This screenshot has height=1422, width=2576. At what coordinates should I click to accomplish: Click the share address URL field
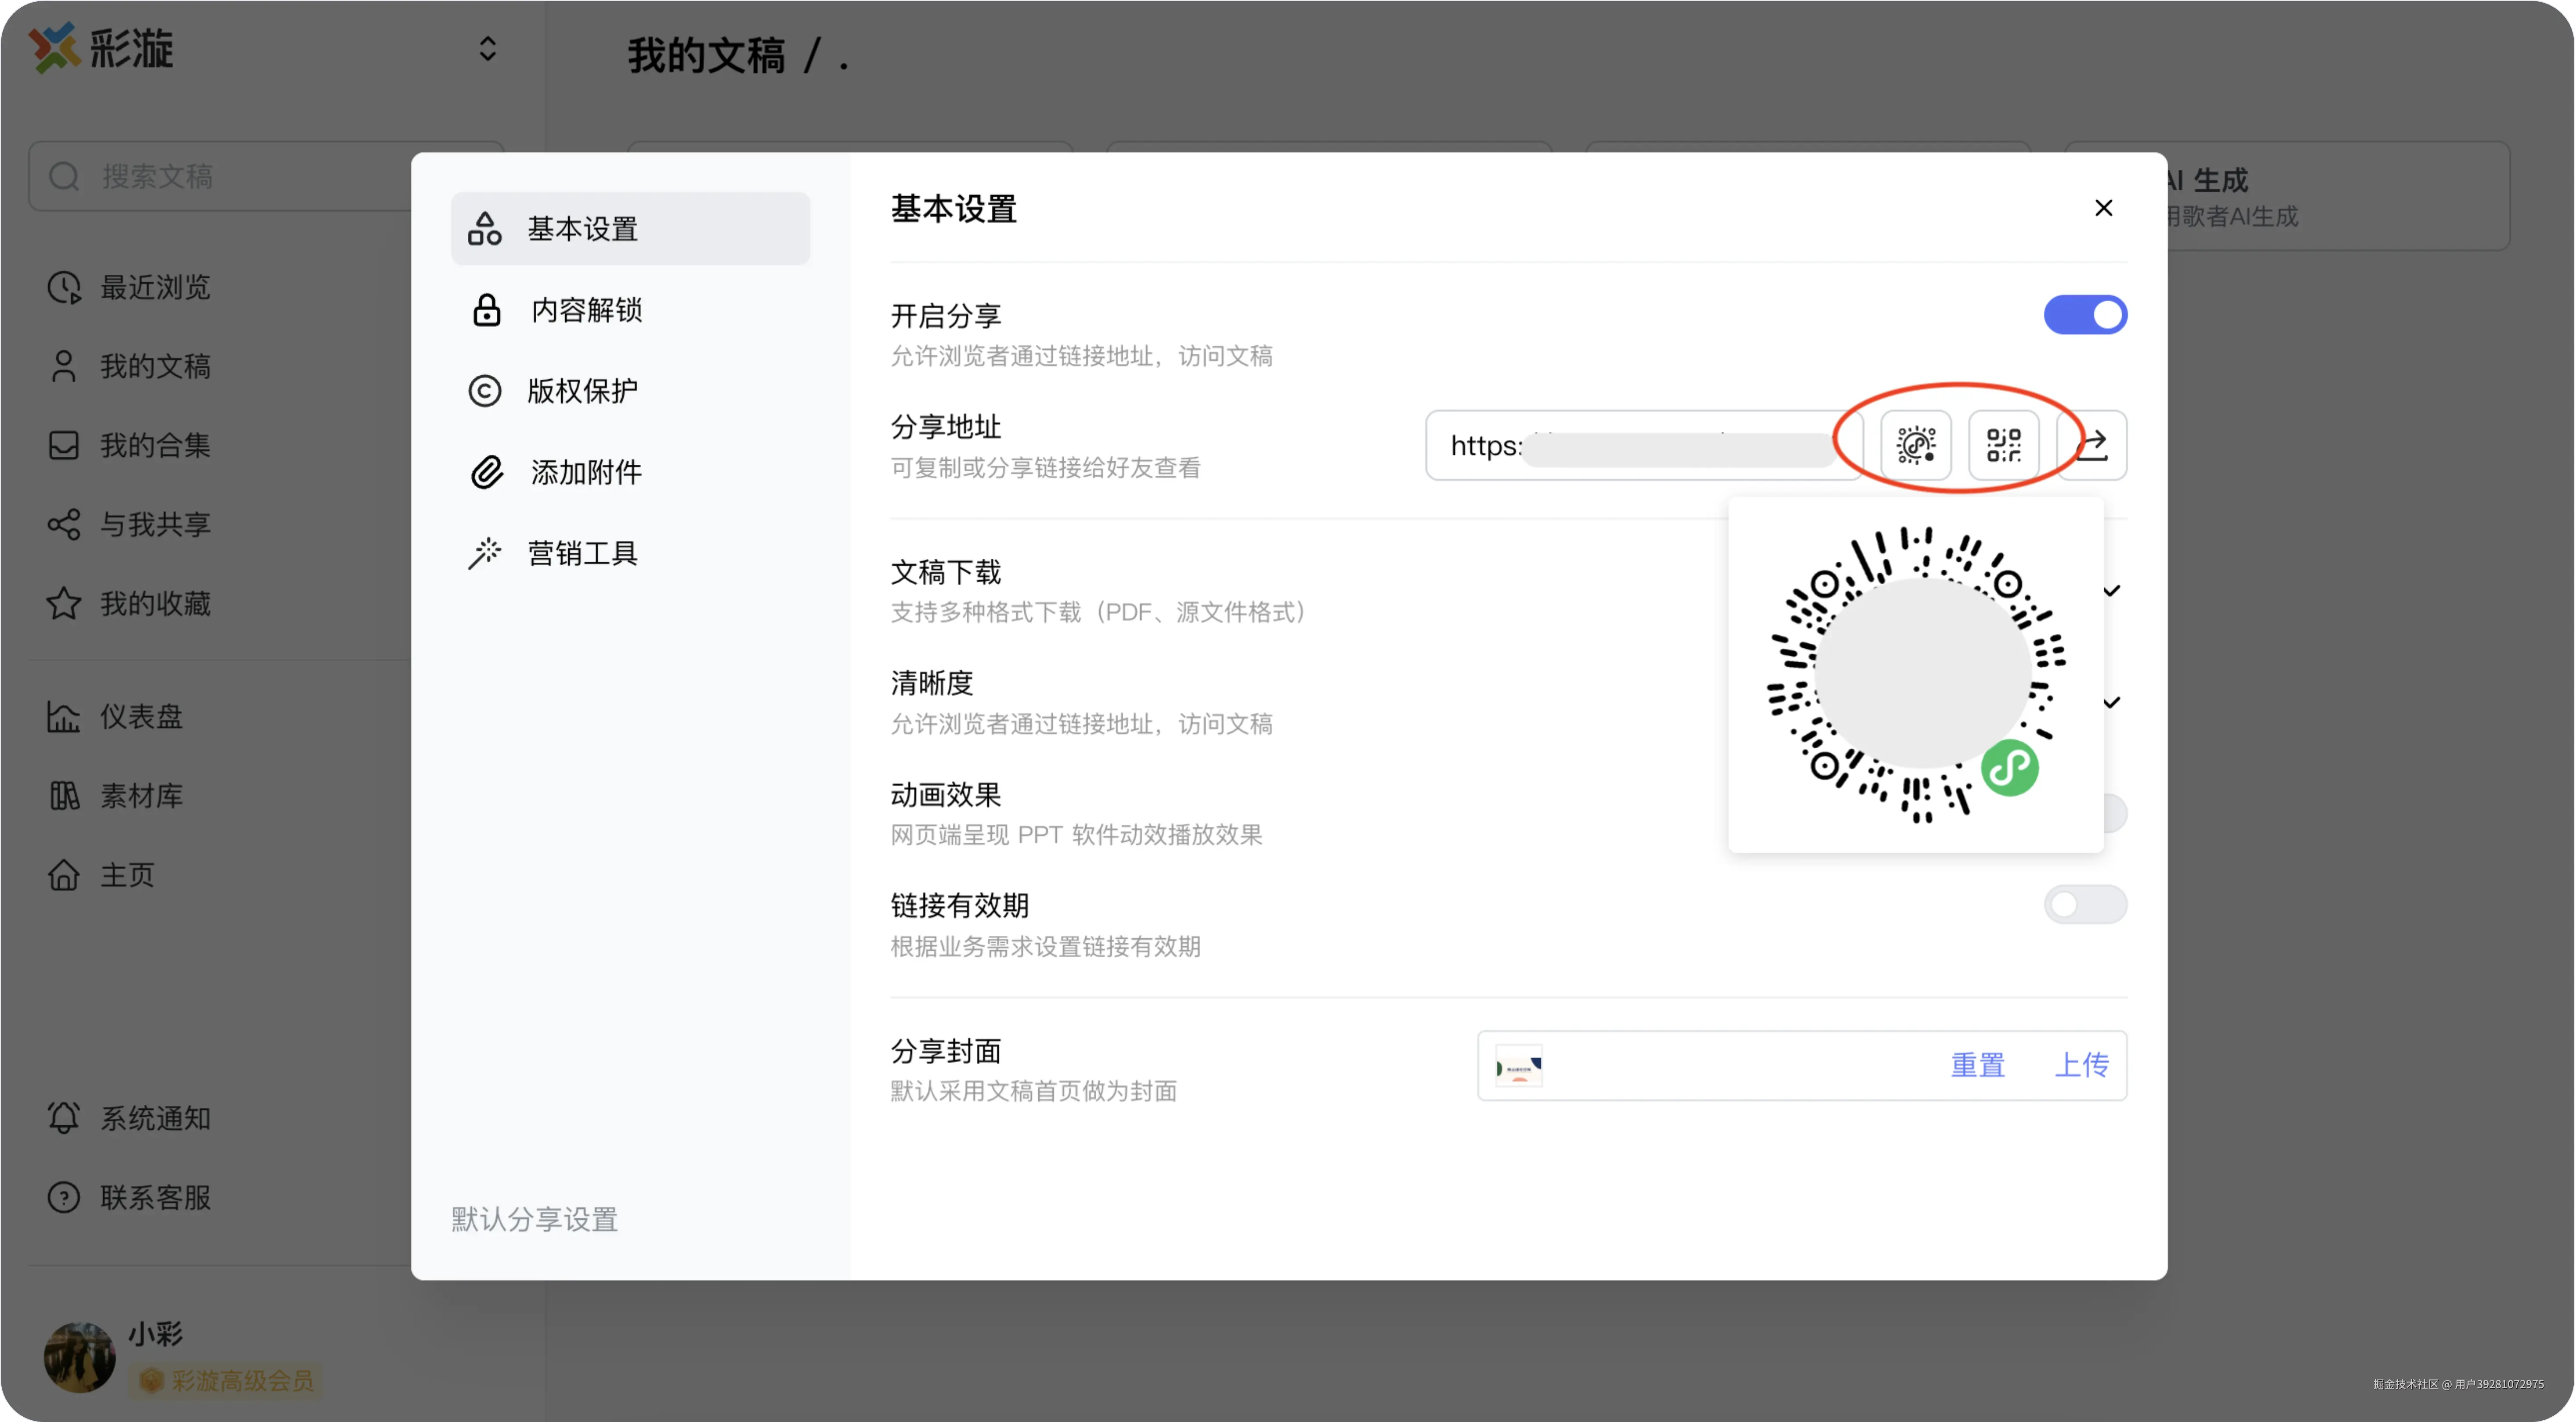click(1640, 445)
